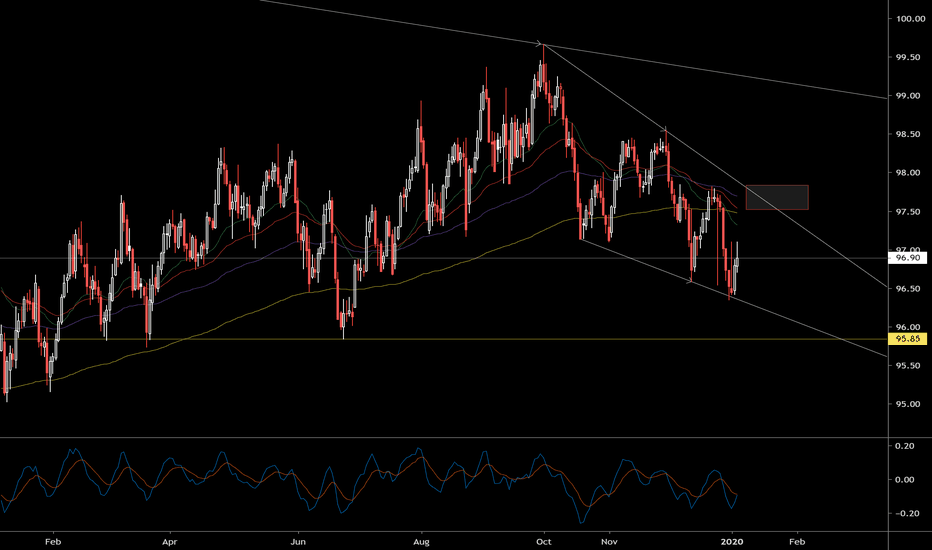Click the 100.00 price axis label
This screenshot has height=550, width=932.
point(911,18)
